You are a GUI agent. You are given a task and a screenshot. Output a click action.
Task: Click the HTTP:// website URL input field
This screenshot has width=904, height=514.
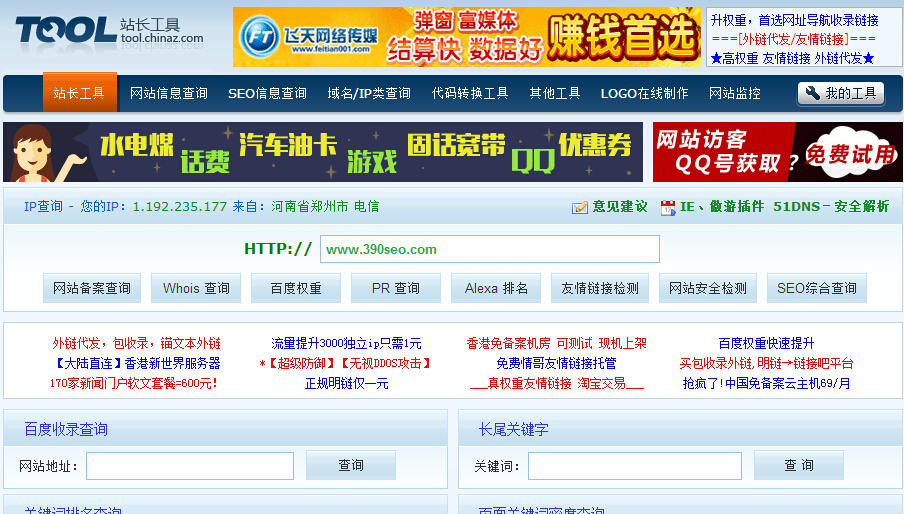489,249
